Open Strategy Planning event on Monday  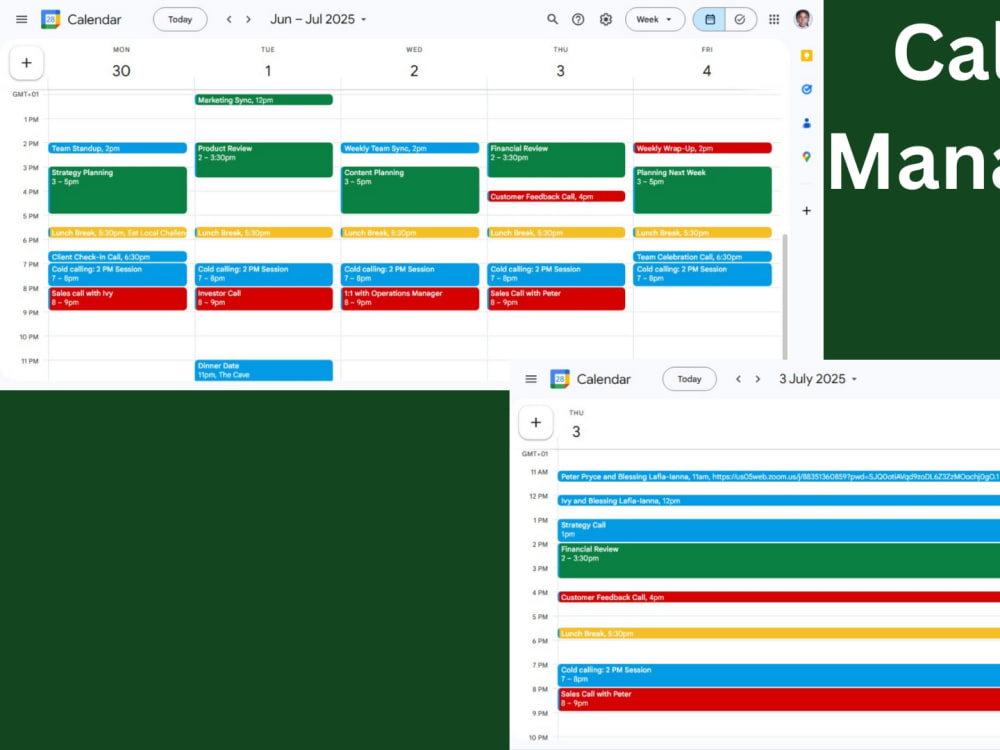(x=117, y=190)
